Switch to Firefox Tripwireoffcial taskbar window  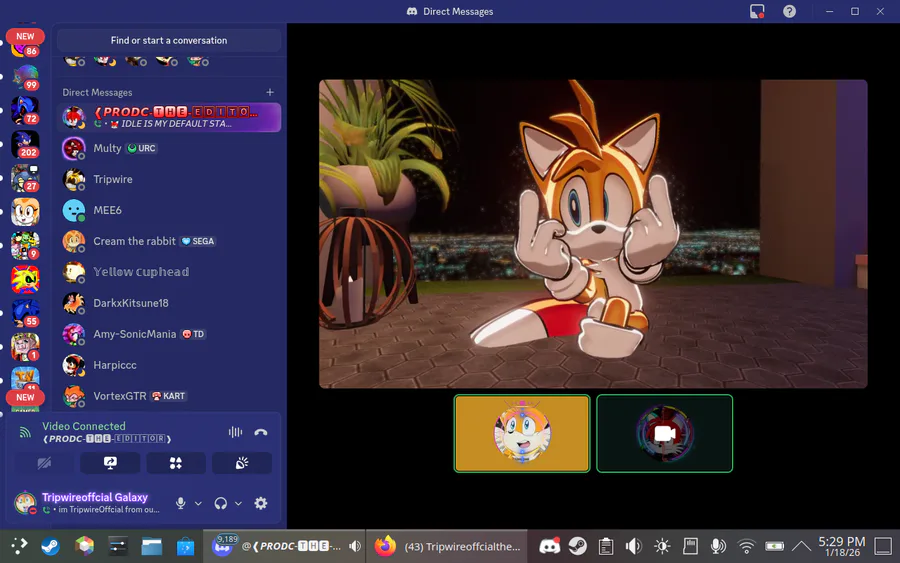pyautogui.click(x=447, y=546)
